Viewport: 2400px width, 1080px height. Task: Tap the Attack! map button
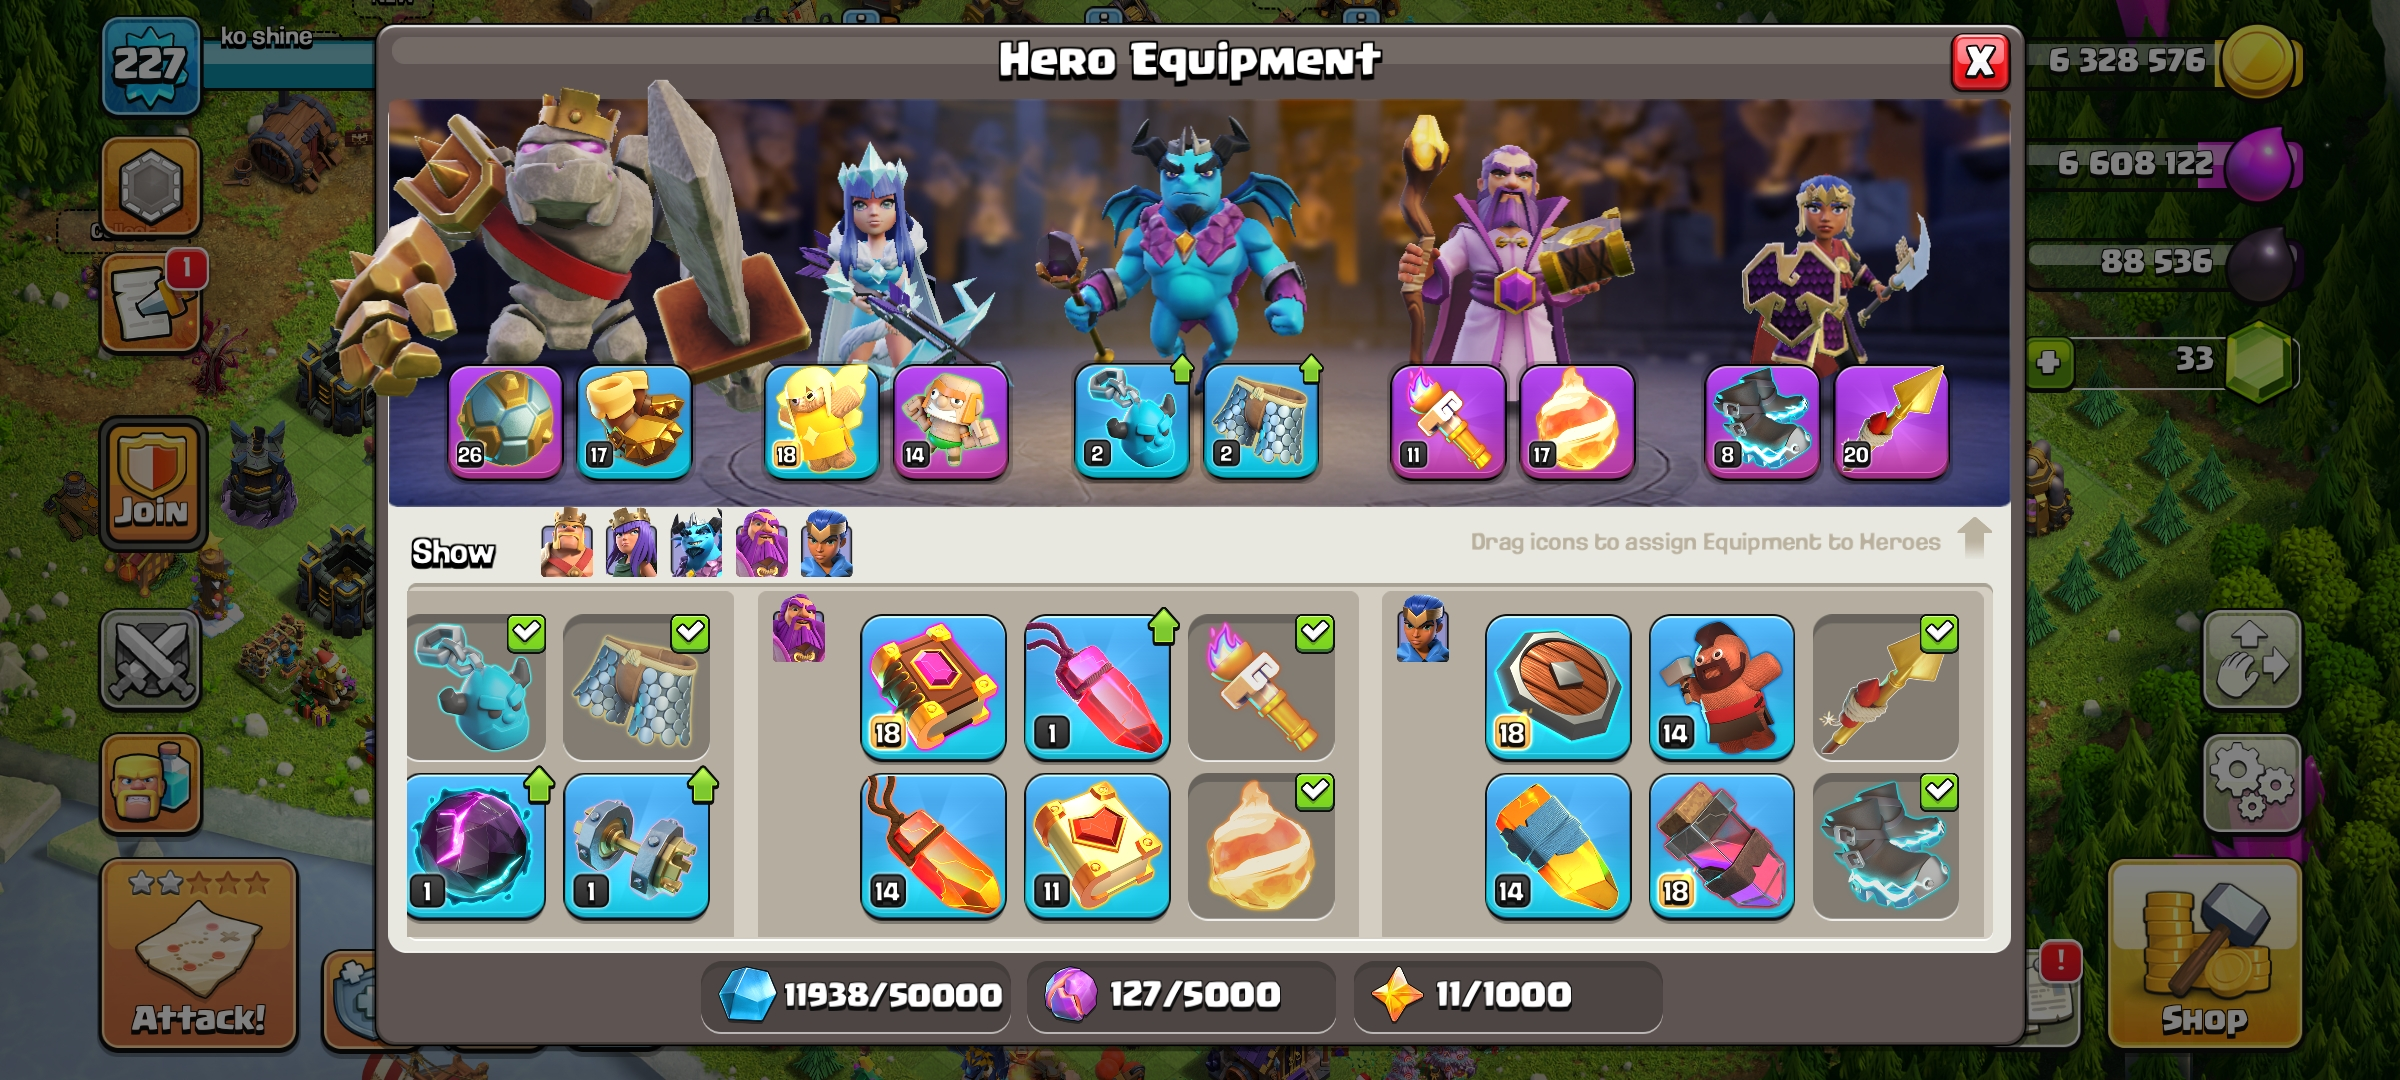(198, 955)
